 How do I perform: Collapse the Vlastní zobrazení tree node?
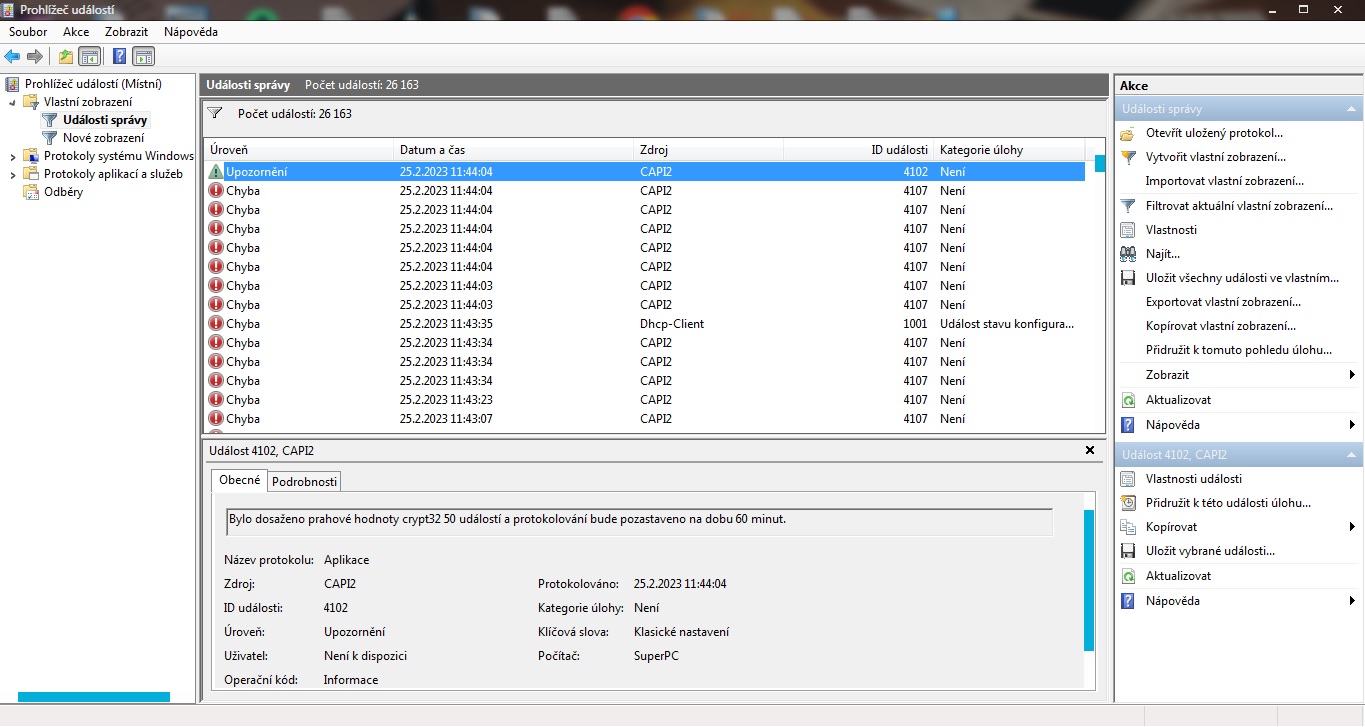tap(13, 102)
